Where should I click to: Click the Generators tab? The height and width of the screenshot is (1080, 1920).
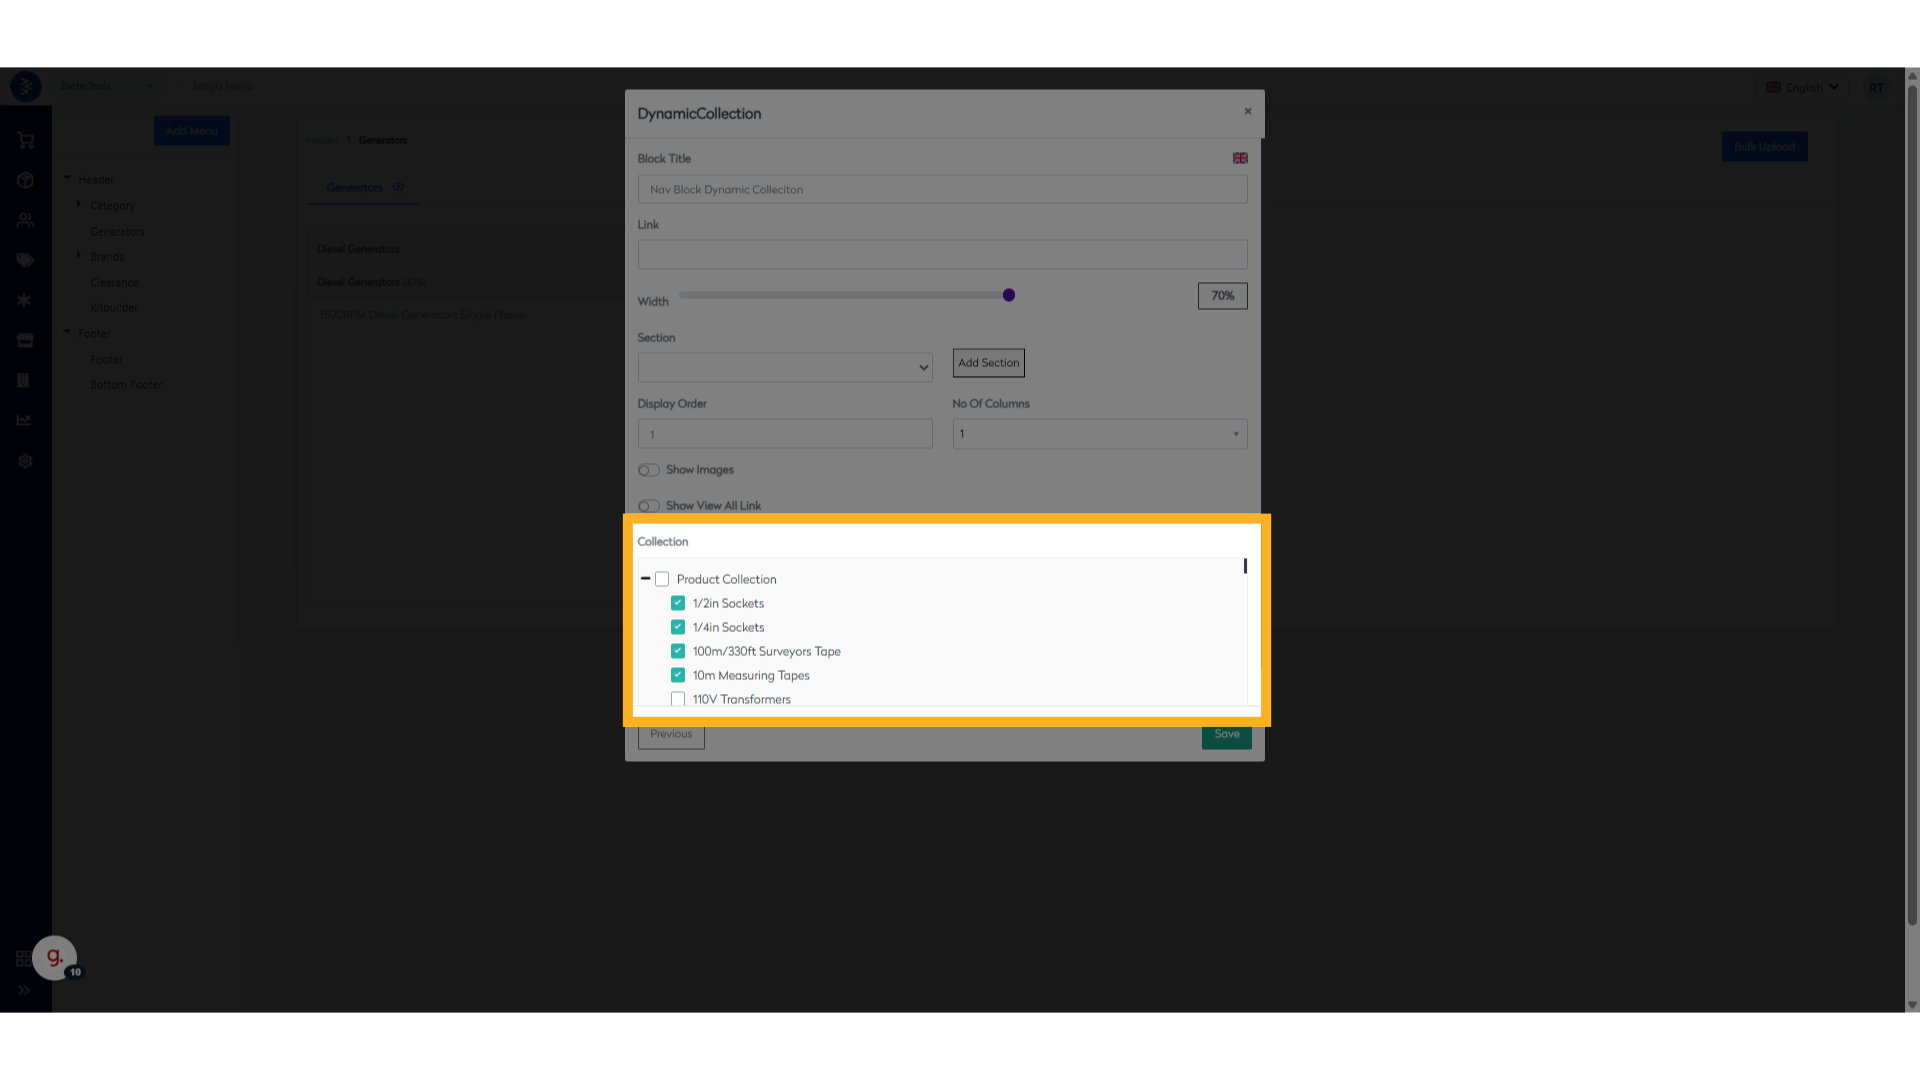[355, 188]
